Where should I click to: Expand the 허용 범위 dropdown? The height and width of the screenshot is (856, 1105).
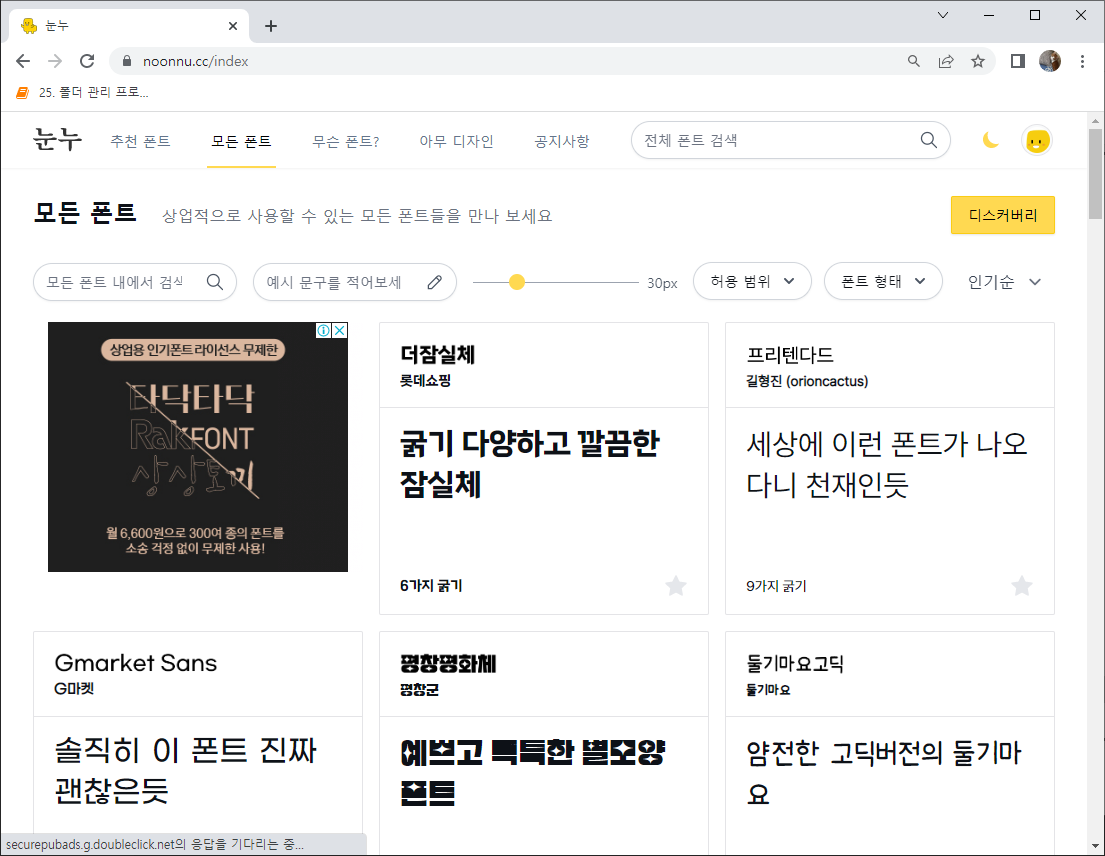(x=752, y=281)
